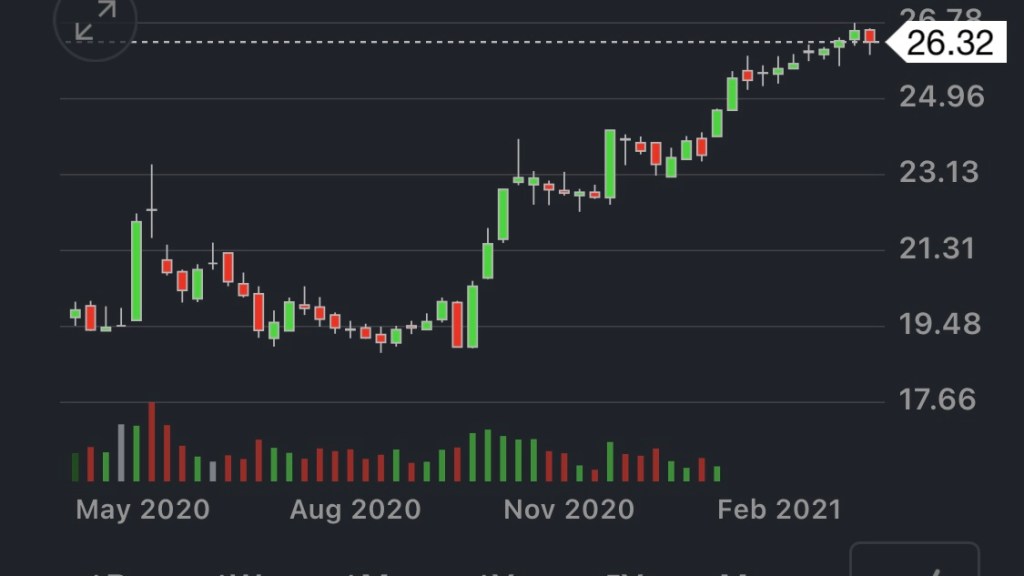The height and width of the screenshot is (576, 1024).
Task: Click the current price label 26.32
Action: coord(950,43)
